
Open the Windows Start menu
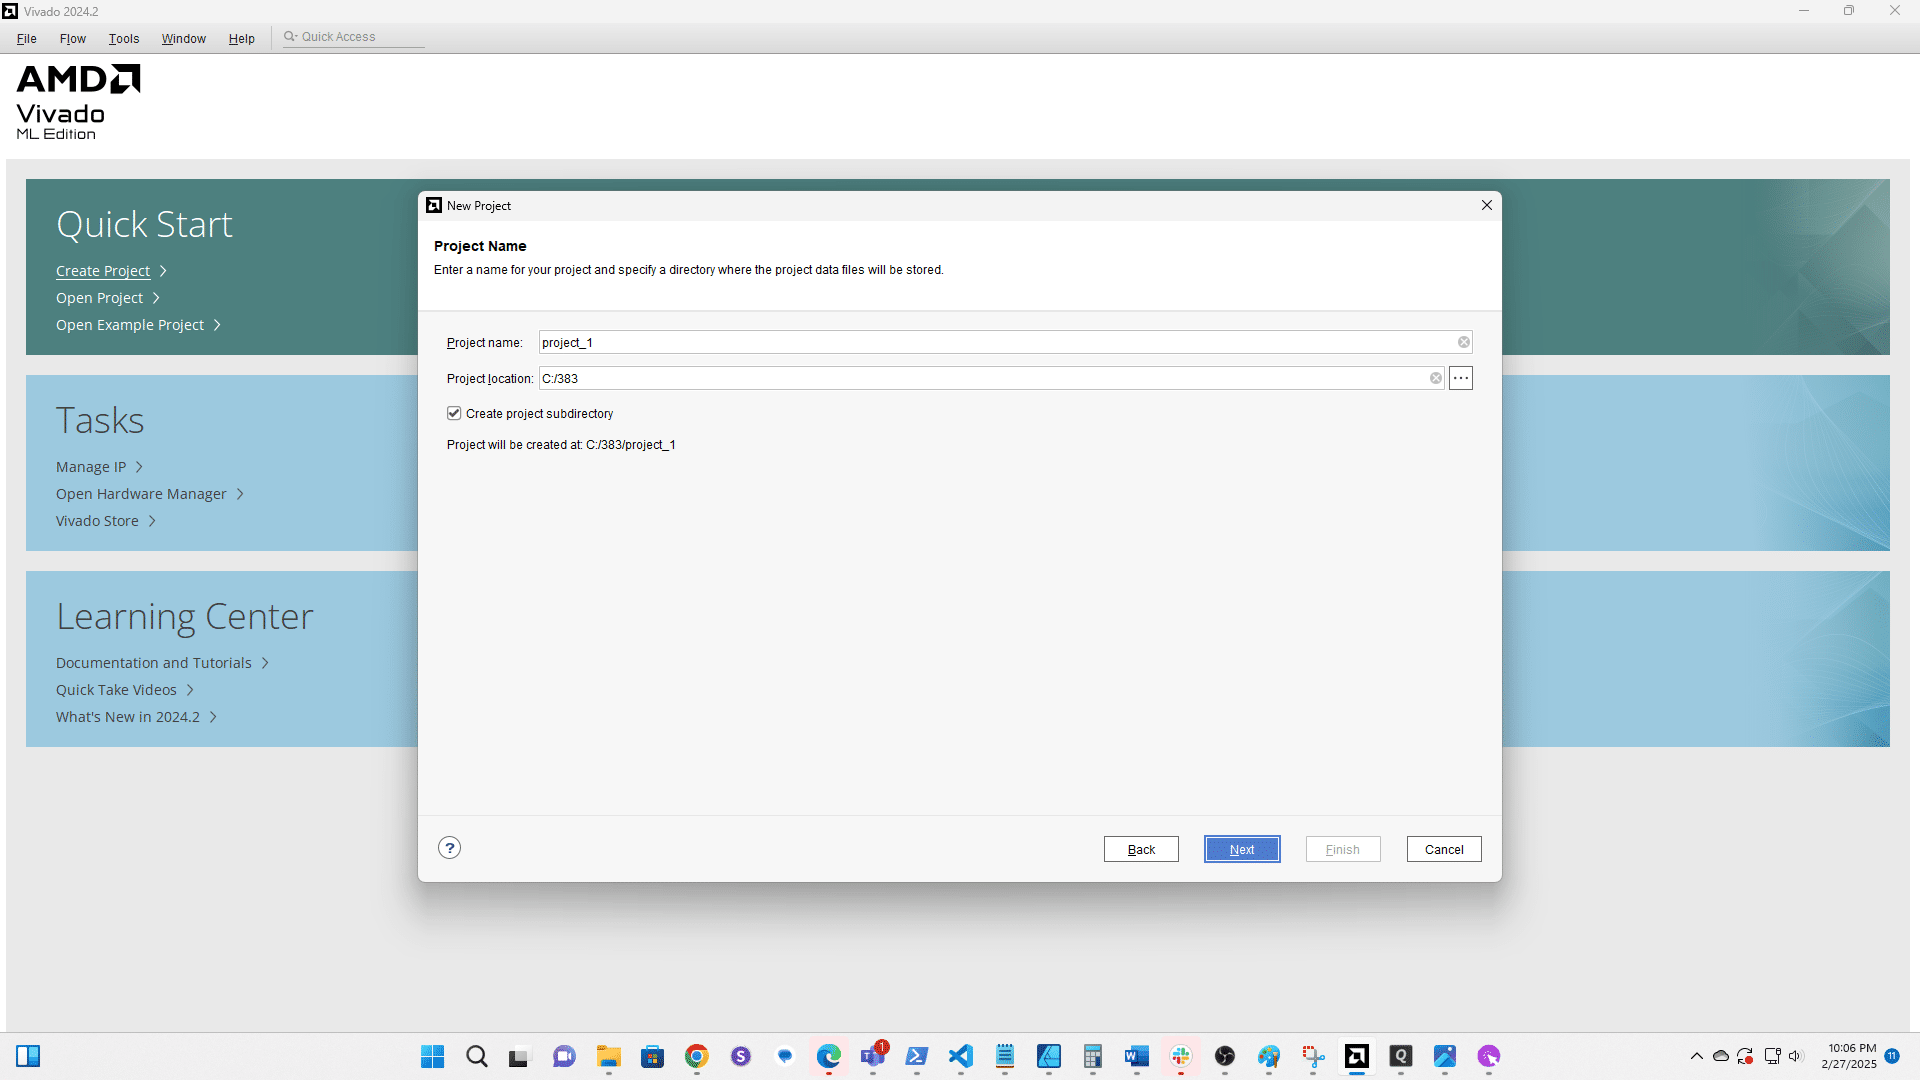tap(431, 1057)
